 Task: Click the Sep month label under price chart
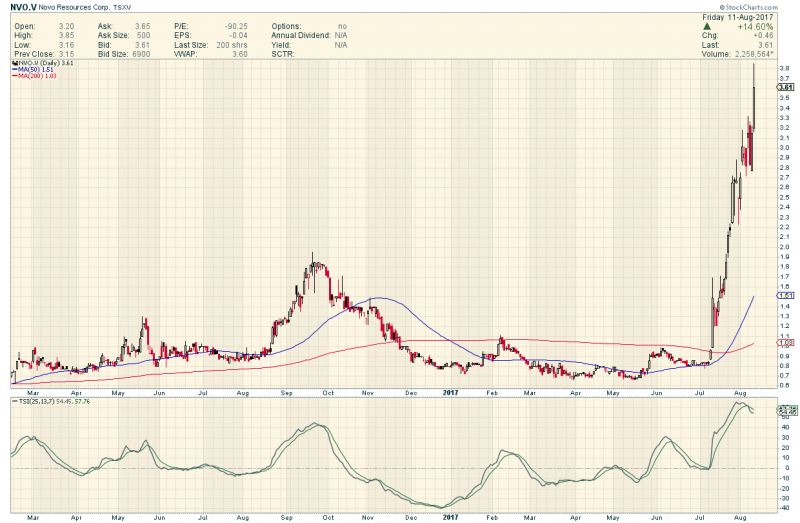pos(286,393)
